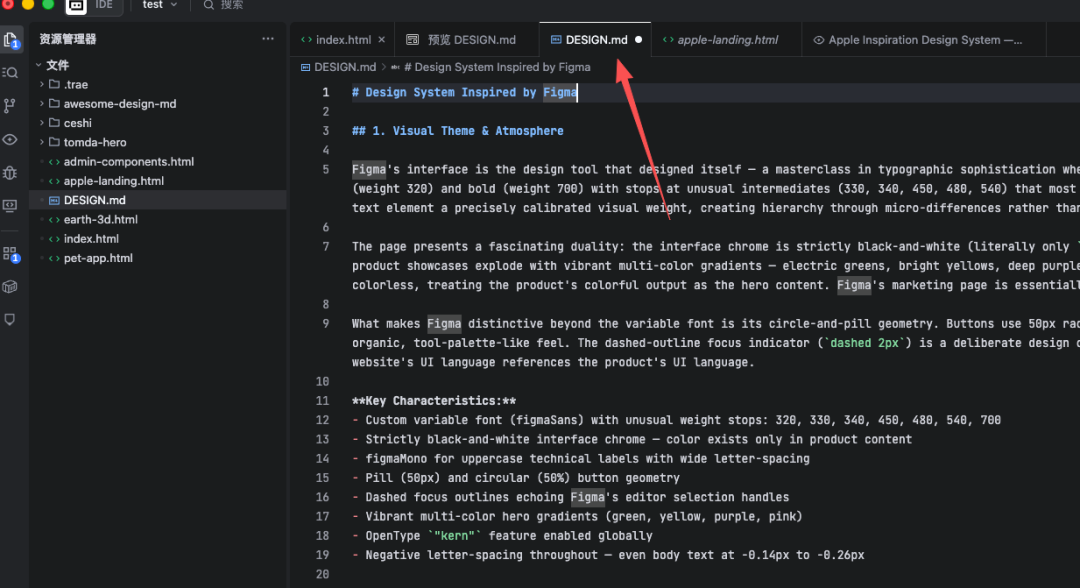Collapse the 文件 section header

(57, 65)
